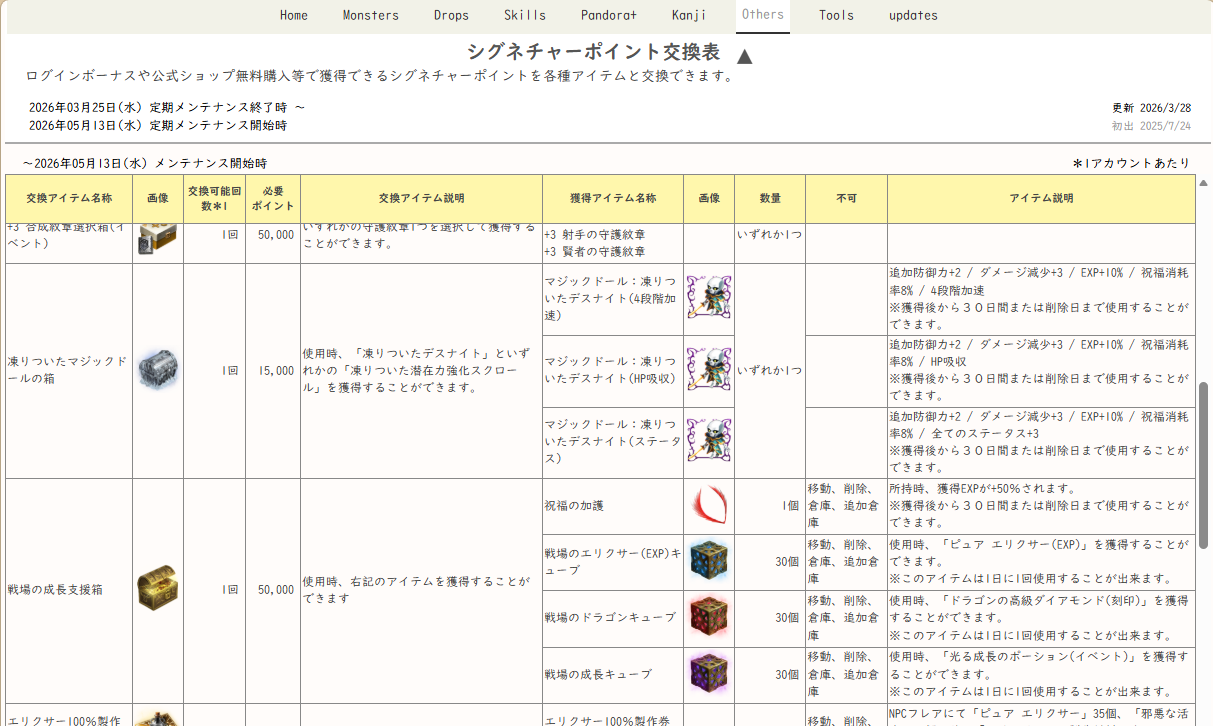Viewport: 1213px width, 726px height.
Task: Click the エリクサー100%製作 item icon
Action: (x=158, y=716)
